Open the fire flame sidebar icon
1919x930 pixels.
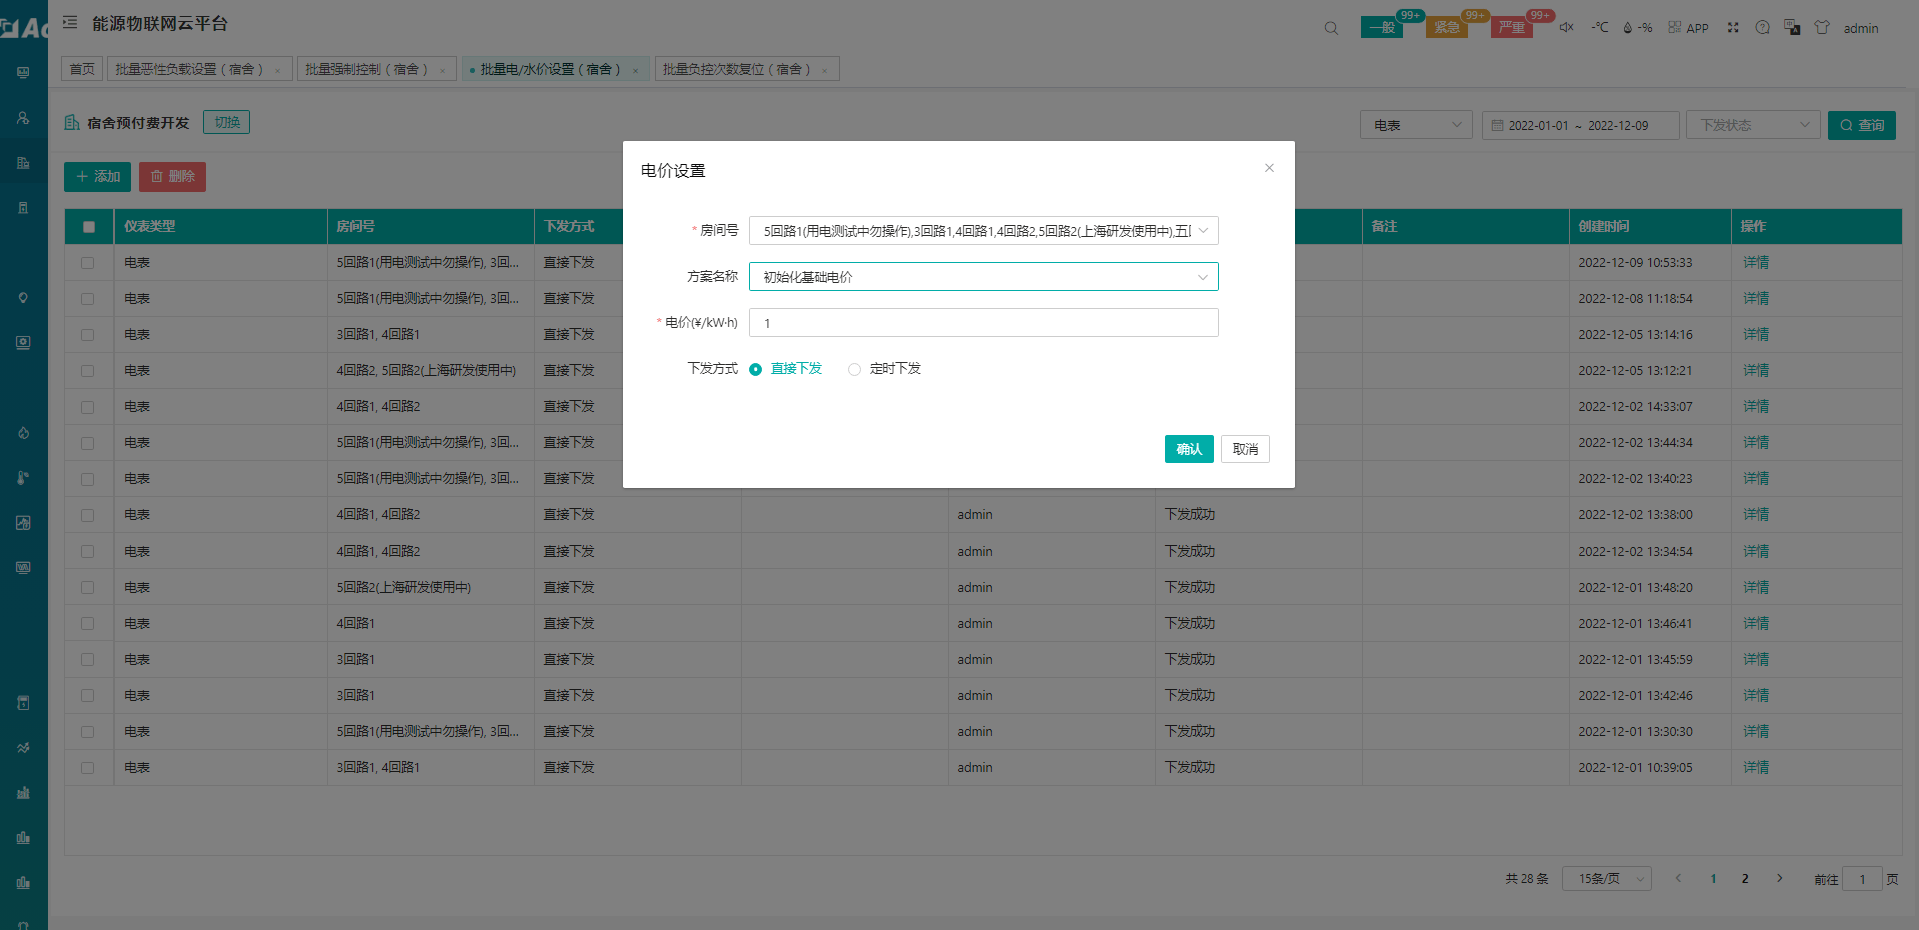[x=23, y=433]
